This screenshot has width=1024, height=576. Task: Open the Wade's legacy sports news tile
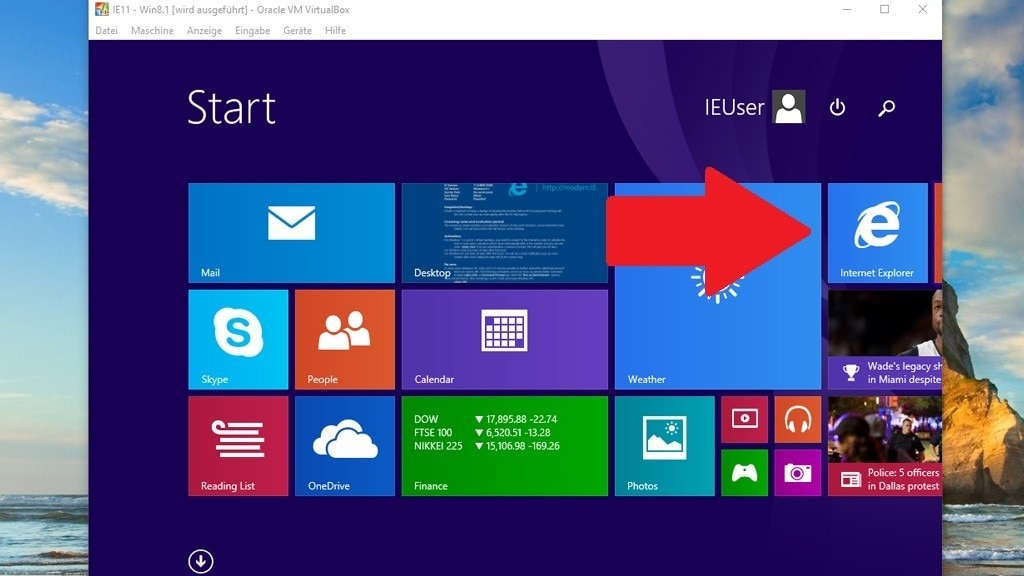coord(884,340)
